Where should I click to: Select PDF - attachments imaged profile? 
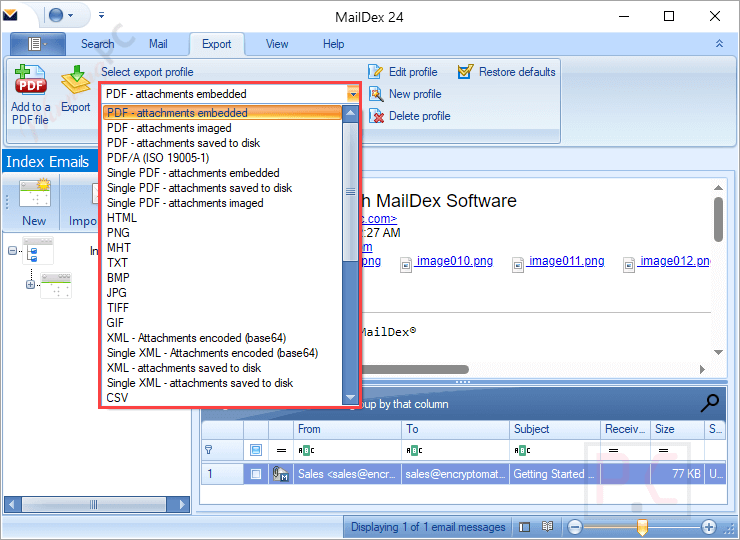(x=222, y=128)
